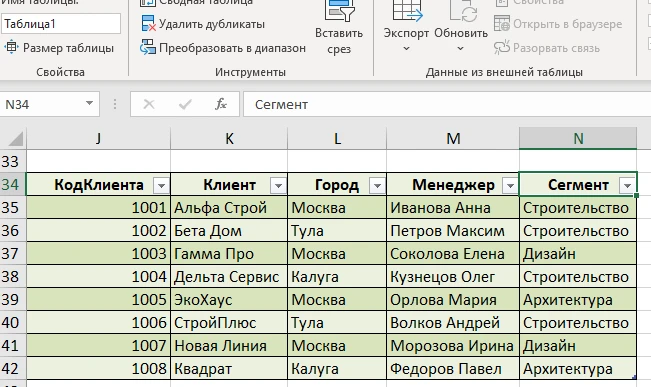Image resolution: width=651 pixels, height=387 pixels.
Task: Click Открыть в браузере button text
Action: coord(568,24)
